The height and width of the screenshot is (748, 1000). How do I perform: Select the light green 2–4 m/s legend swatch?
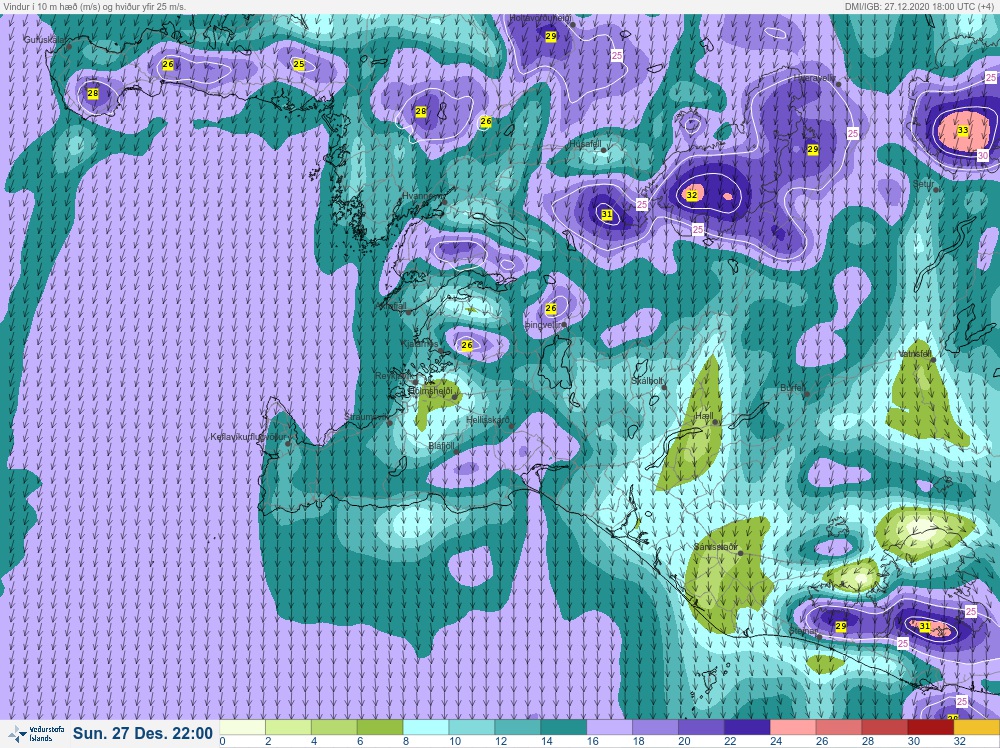click(x=288, y=728)
